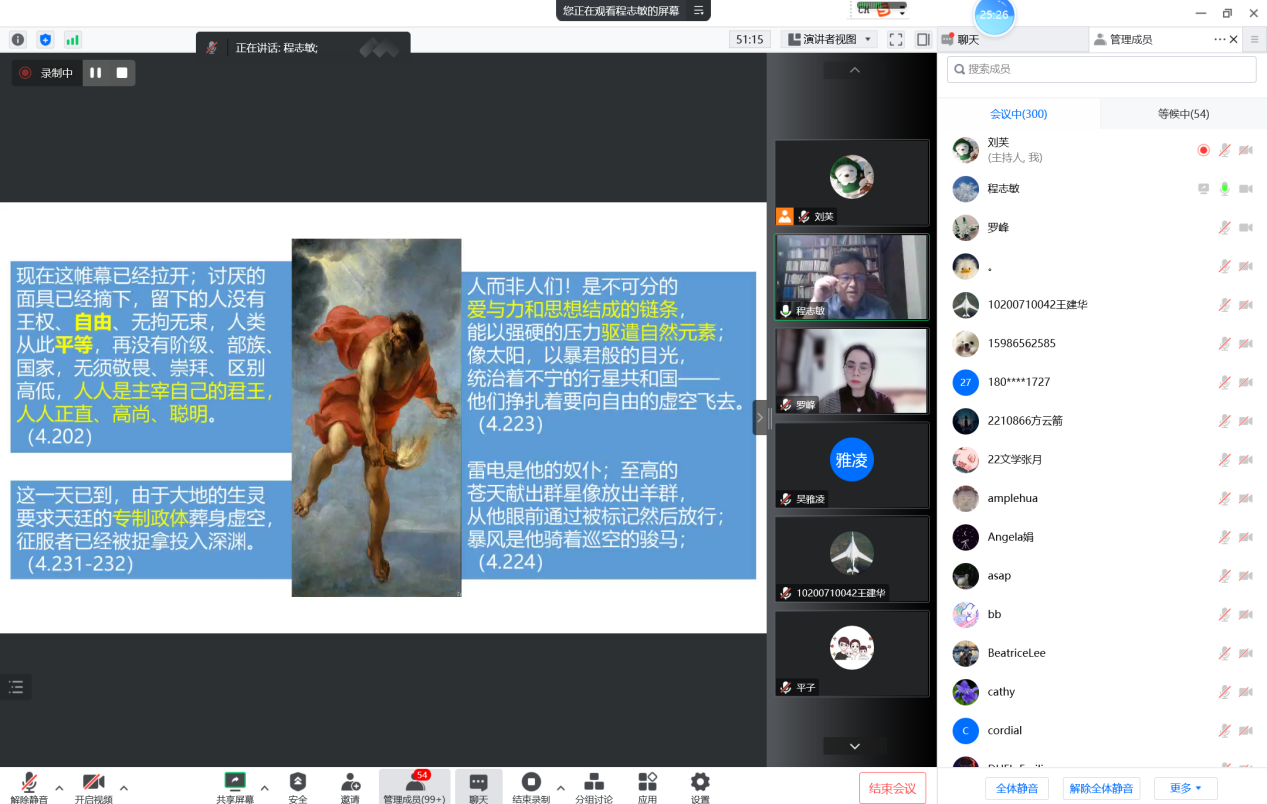Open the 演讲者视图 view dropdown

click(x=828, y=40)
